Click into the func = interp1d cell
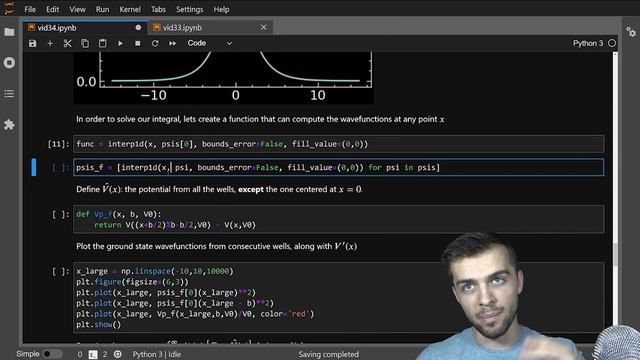The height and width of the screenshot is (360, 640). (x=338, y=144)
